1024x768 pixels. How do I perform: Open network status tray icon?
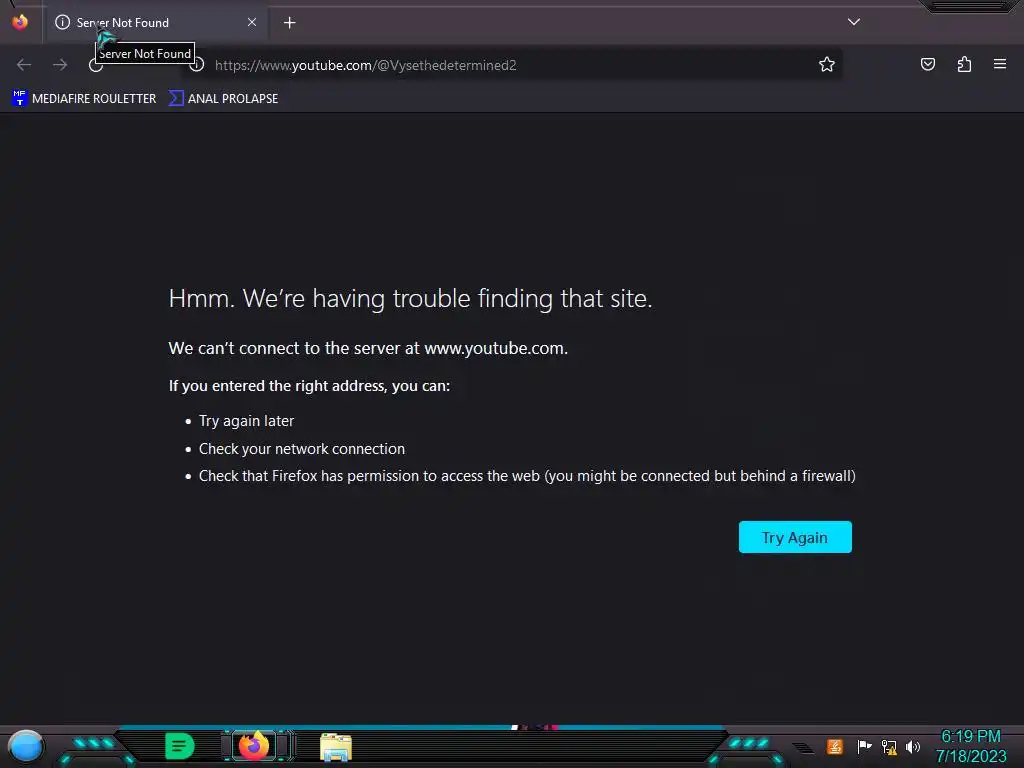pos(889,747)
